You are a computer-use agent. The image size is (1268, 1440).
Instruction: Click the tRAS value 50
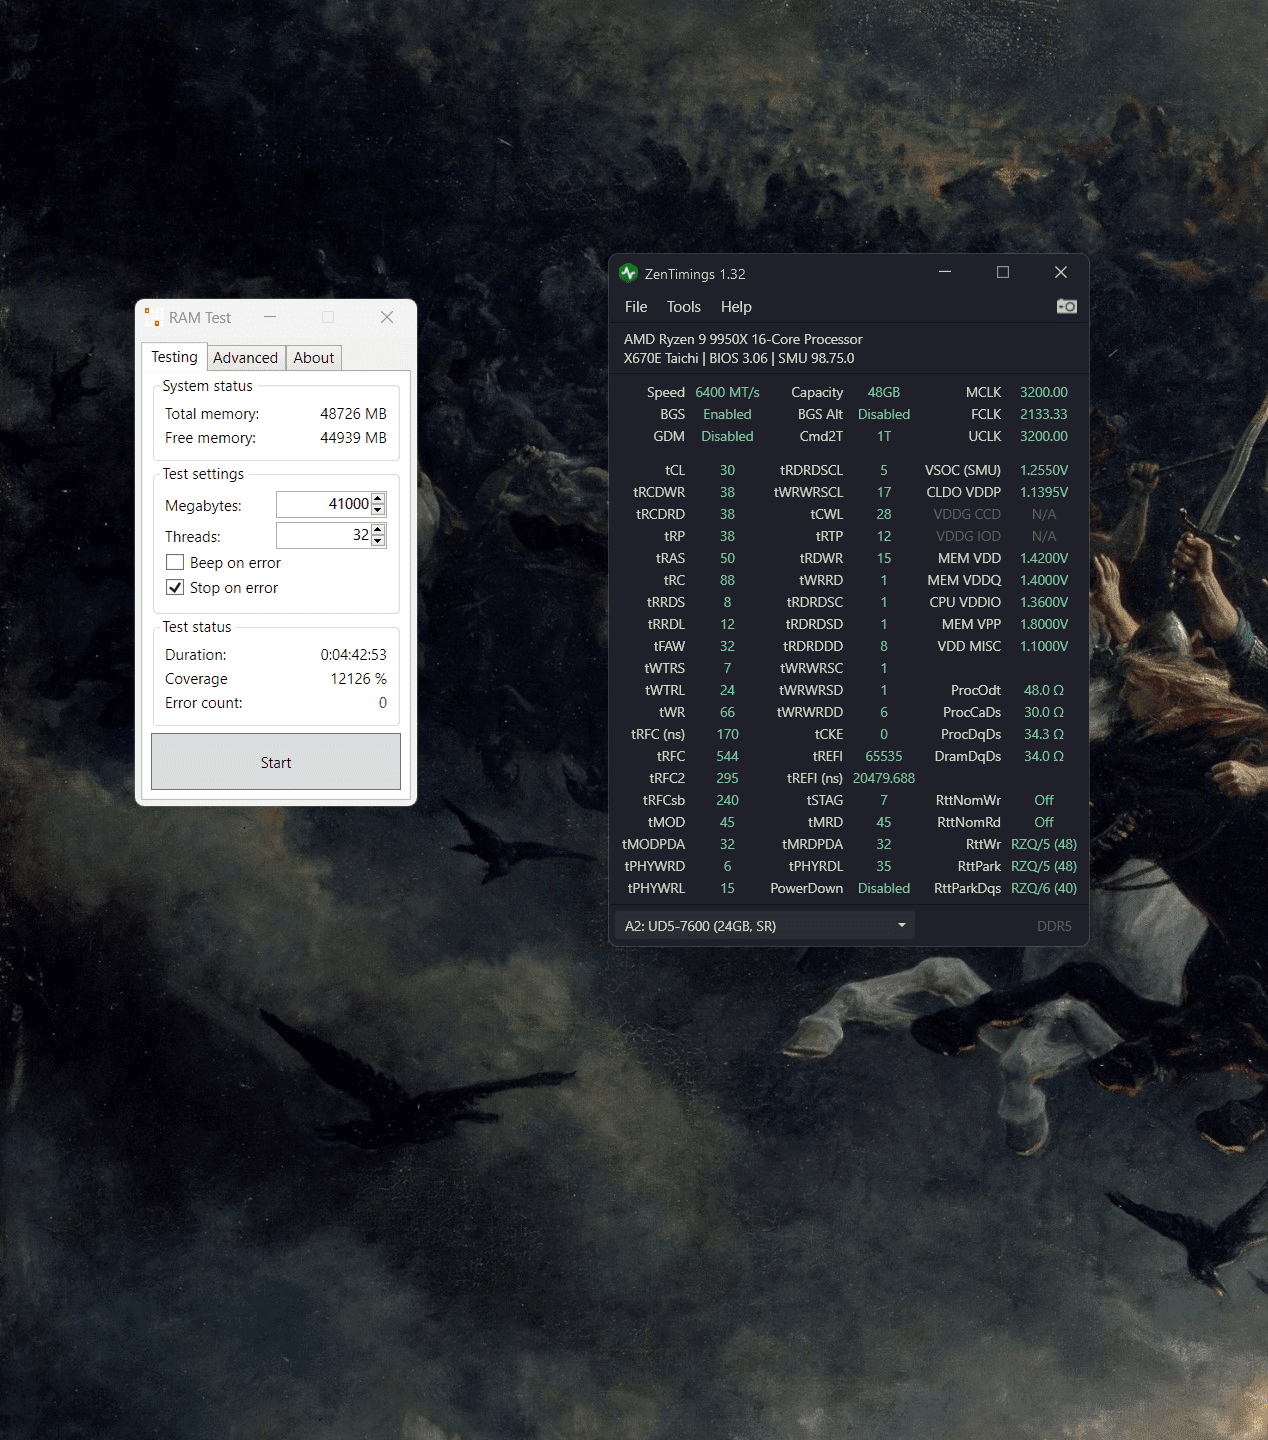[727, 558]
